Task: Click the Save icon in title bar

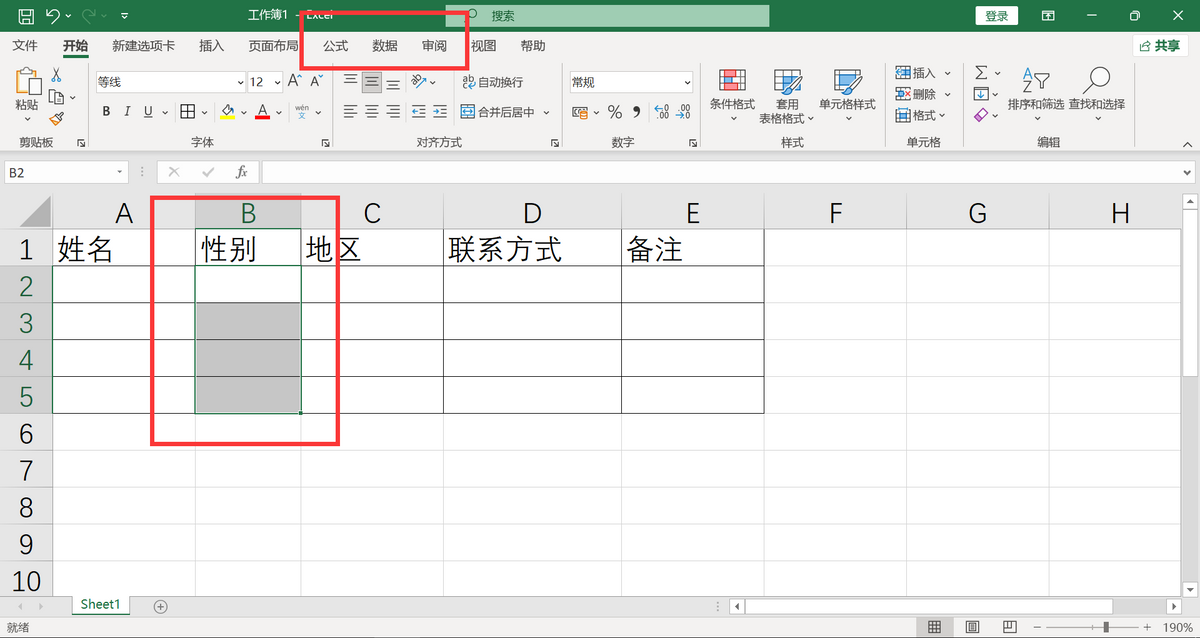Action: 26,16
